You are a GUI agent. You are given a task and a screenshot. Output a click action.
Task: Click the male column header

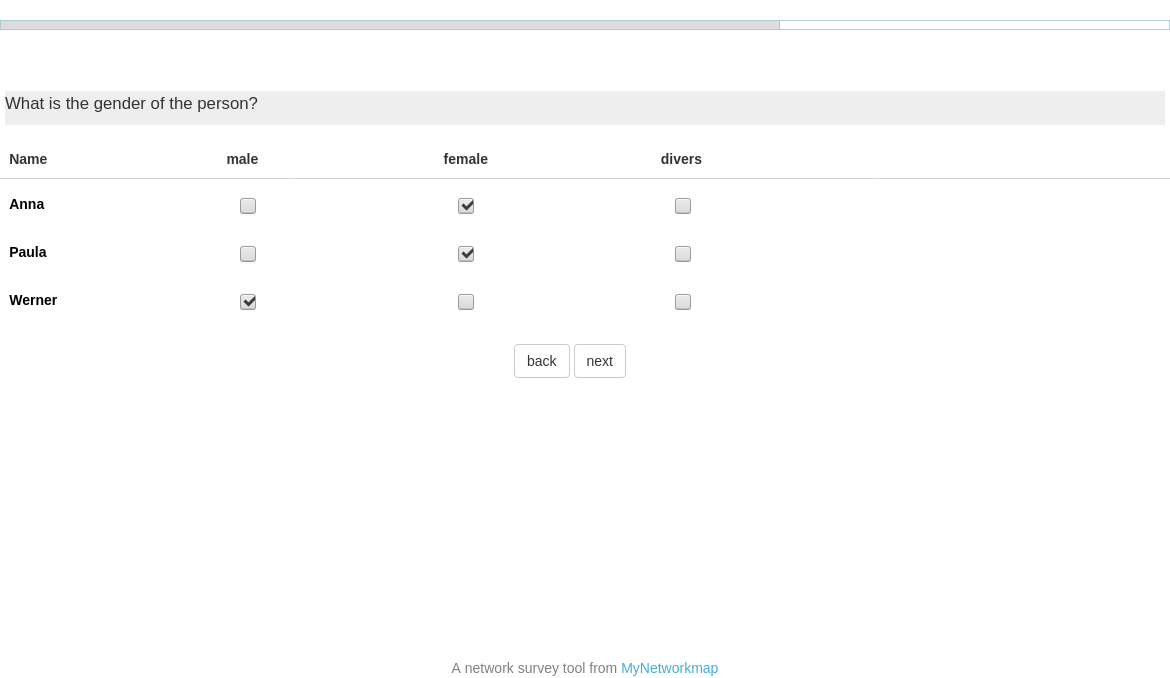coord(243,159)
